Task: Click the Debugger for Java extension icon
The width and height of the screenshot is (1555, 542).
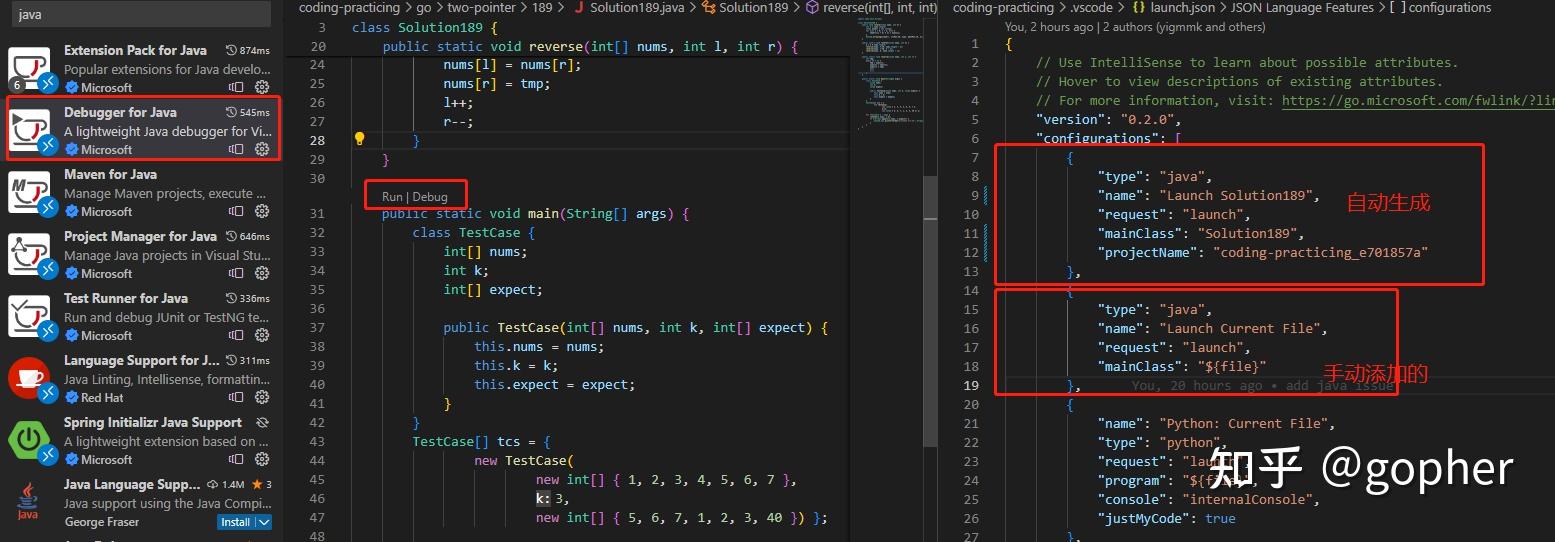Action: click(29, 130)
